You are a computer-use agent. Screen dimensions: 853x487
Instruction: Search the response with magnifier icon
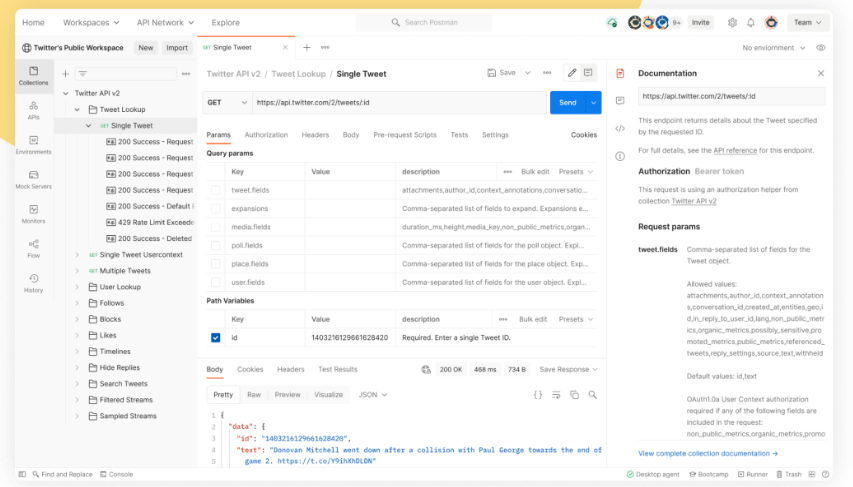tap(592, 395)
